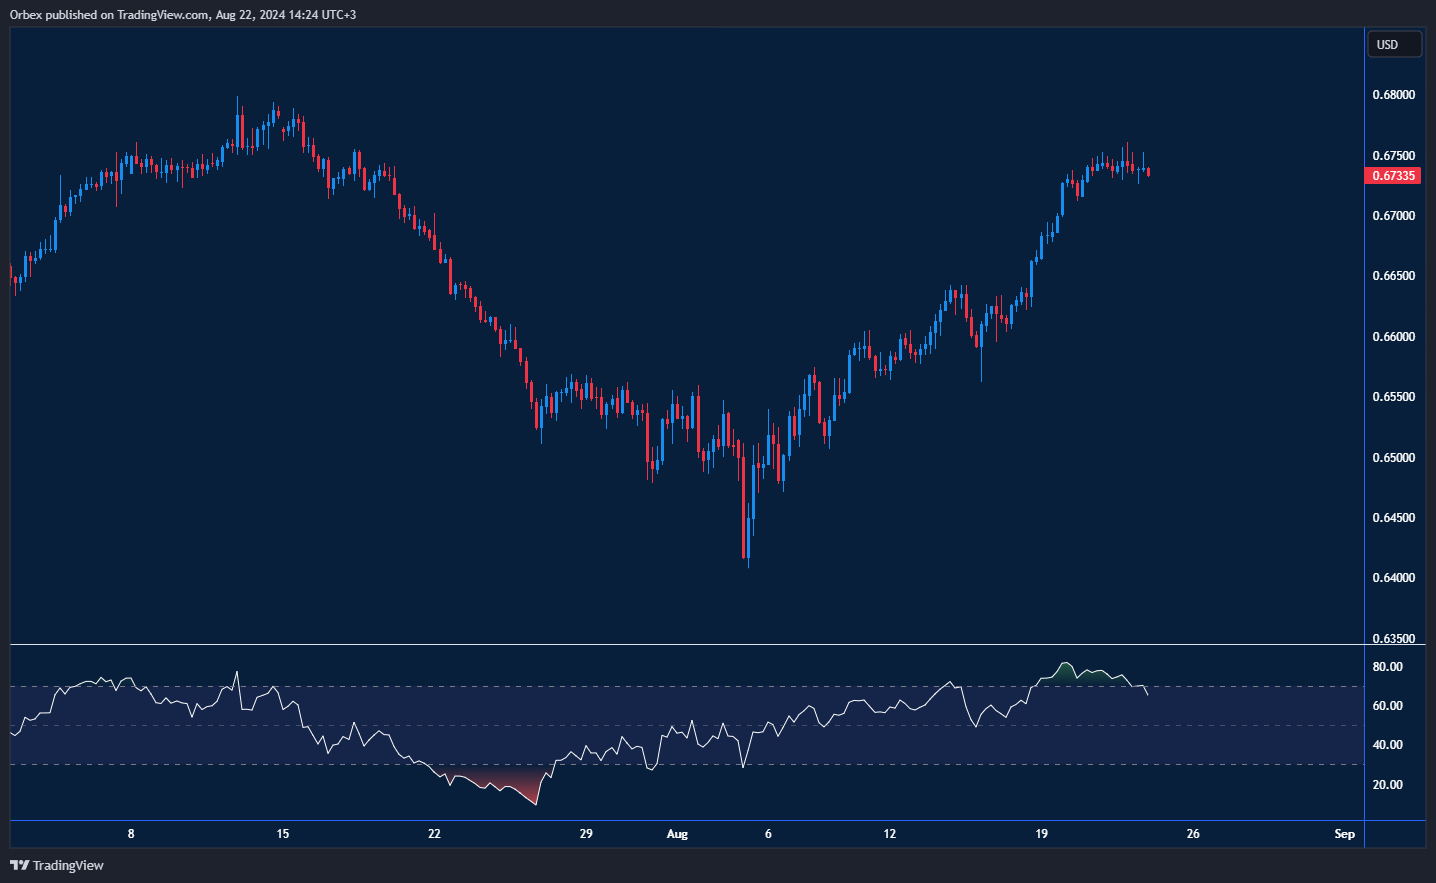This screenshot has width=1436, height=883.
Task: Select the Aug label on the time axis
Action: [x=677, y=834]
